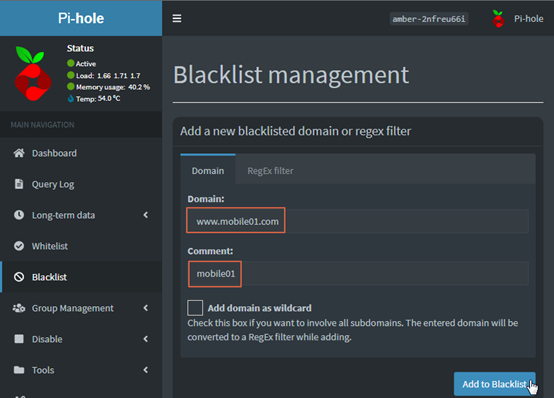Switch to the RegEx filter tab
This screenshot has height=398, width=554.
click(x=270, y=171)
